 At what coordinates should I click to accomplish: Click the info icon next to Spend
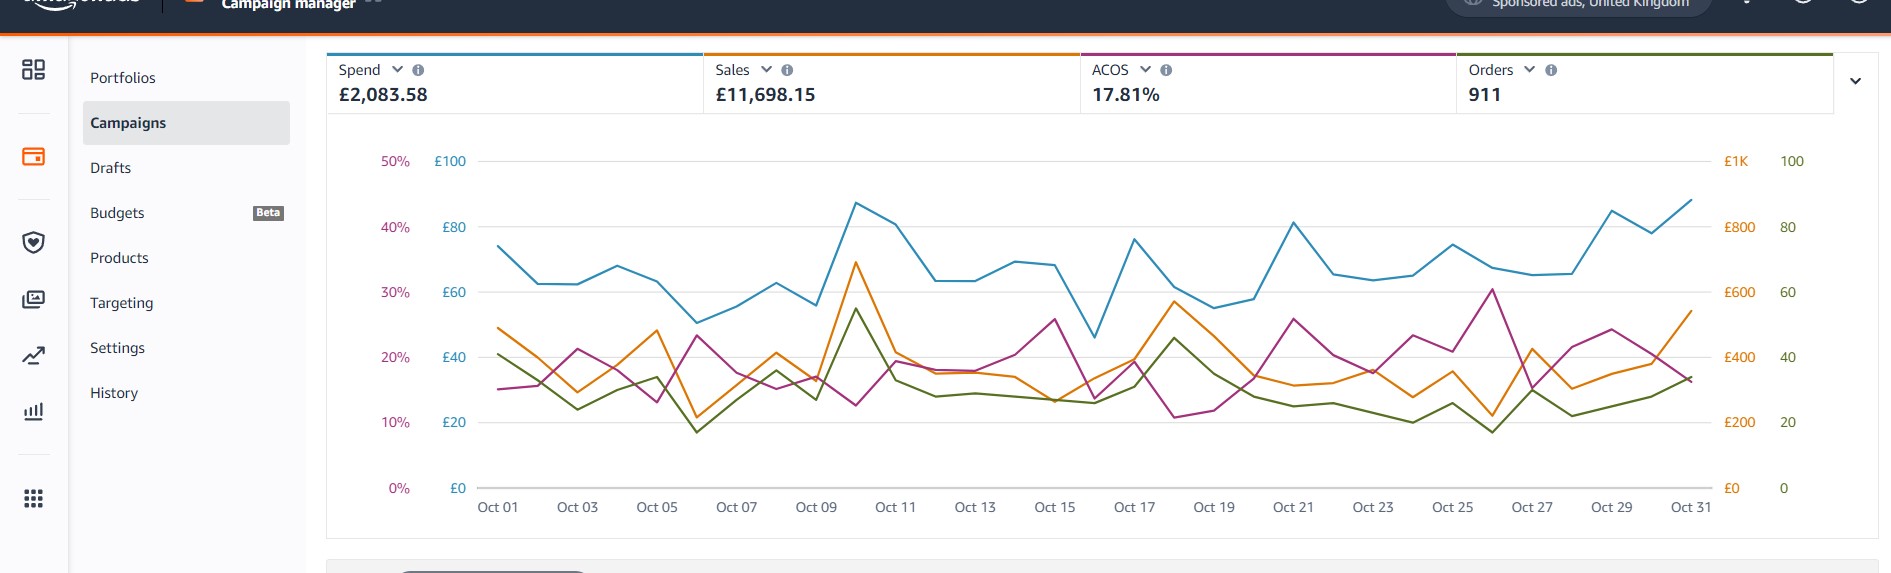[x=418, y=70]
